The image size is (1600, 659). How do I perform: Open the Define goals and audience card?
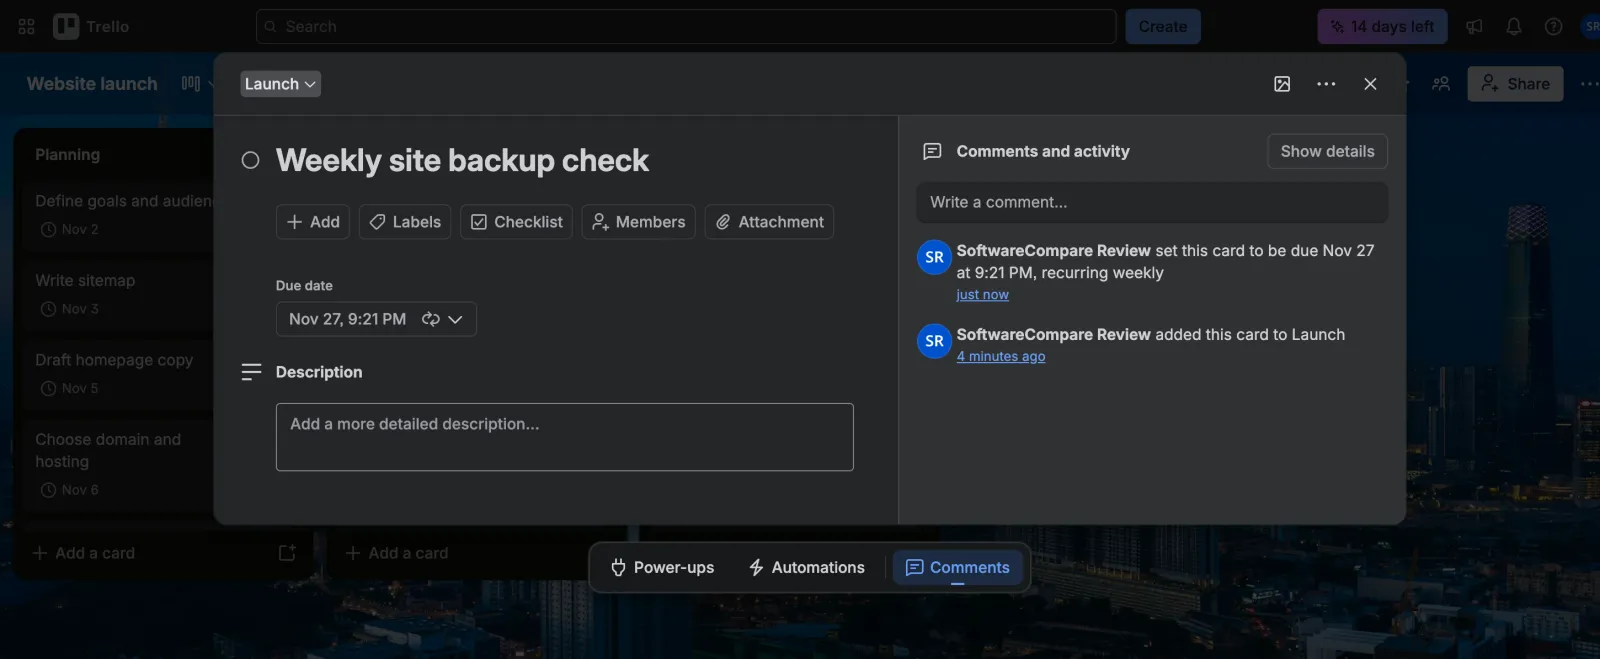pos(120,214)
